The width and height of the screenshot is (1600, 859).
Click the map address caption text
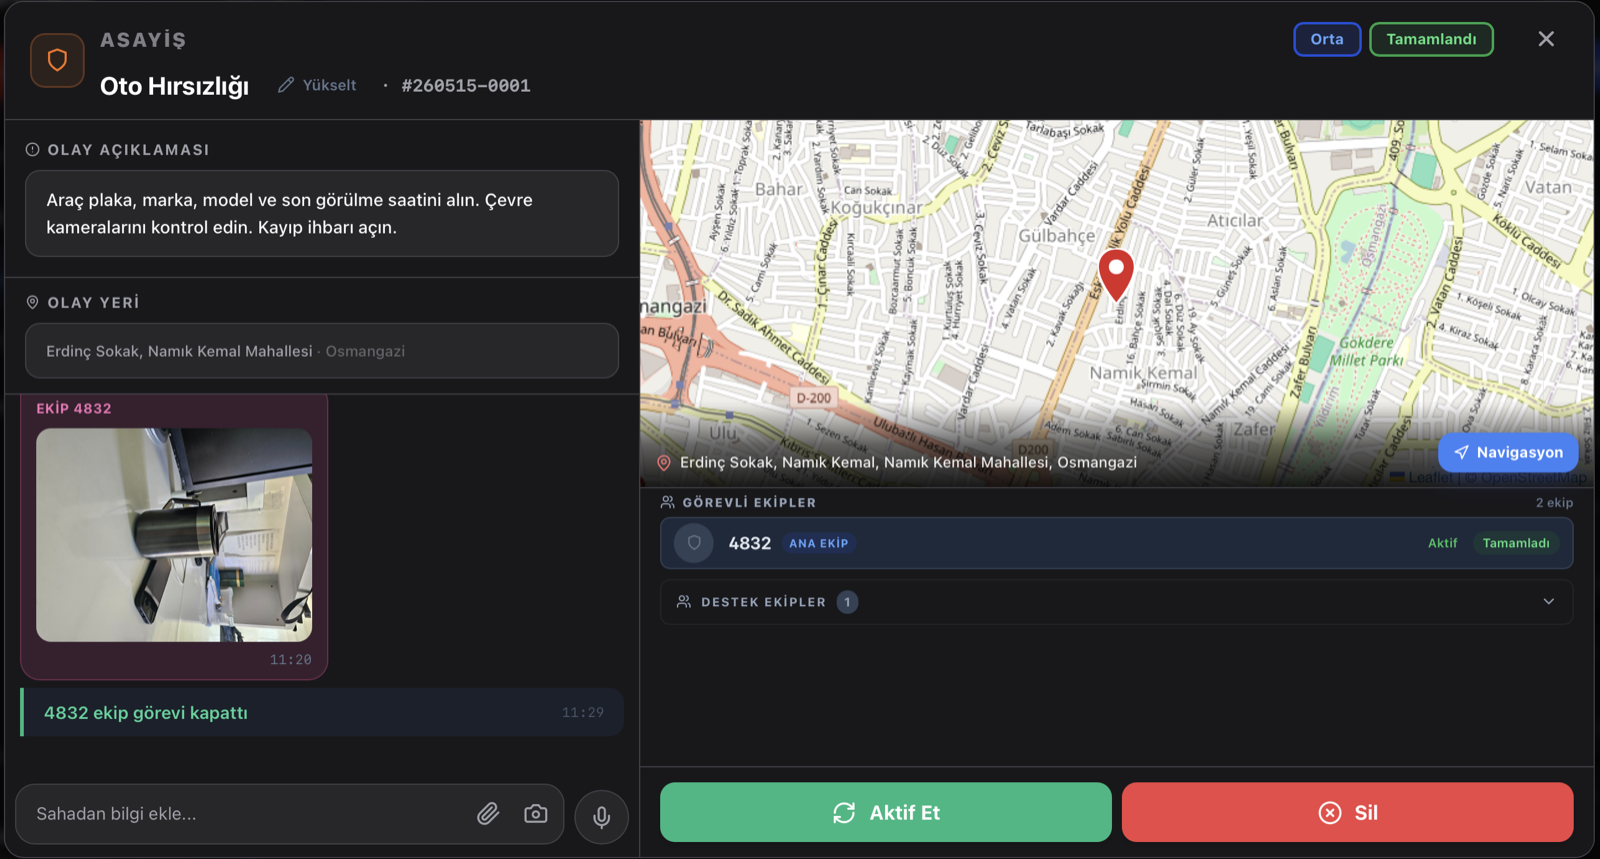(908, 462)
